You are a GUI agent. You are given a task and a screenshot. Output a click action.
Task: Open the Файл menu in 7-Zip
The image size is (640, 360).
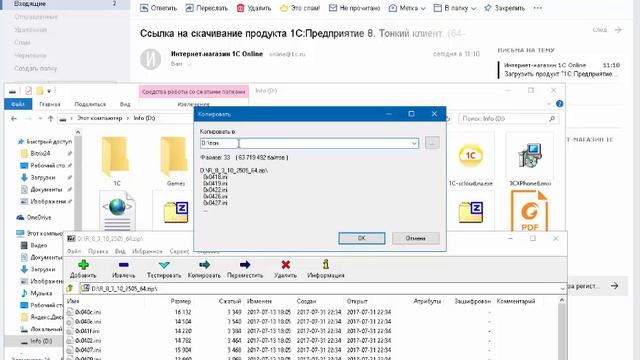click(x=74, y=251)
